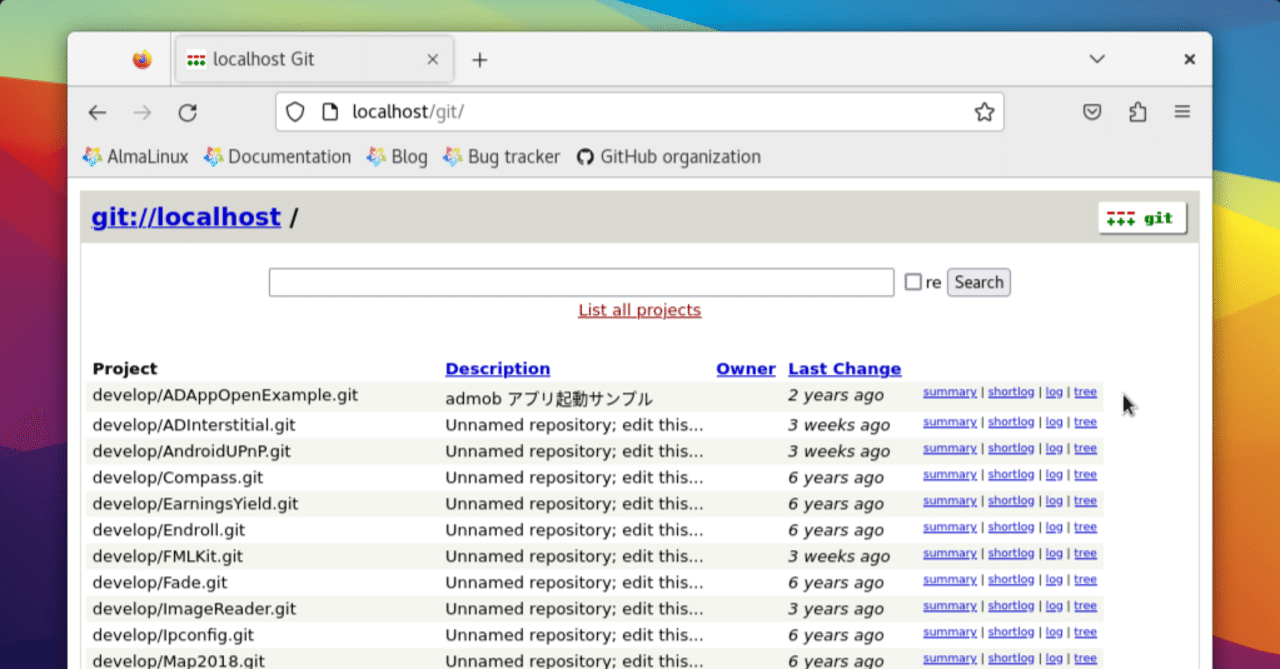Reload the current page

tap(188, 112)
